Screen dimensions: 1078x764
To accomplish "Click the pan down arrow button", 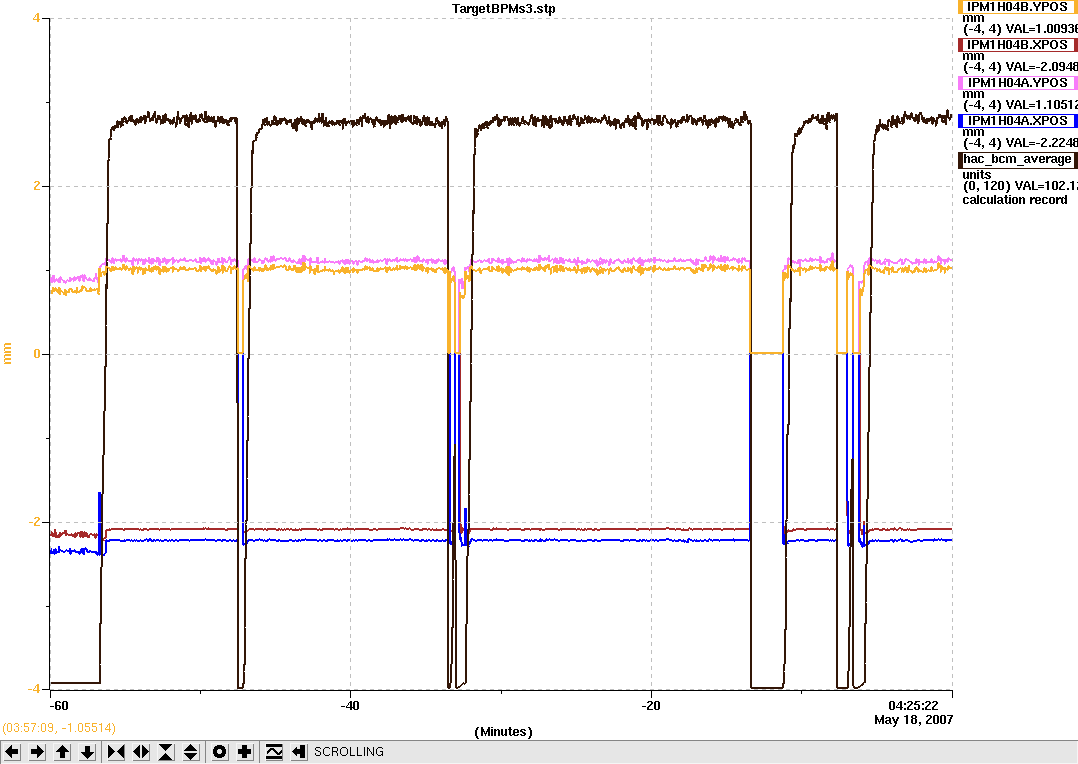I will tap(87, 752).
